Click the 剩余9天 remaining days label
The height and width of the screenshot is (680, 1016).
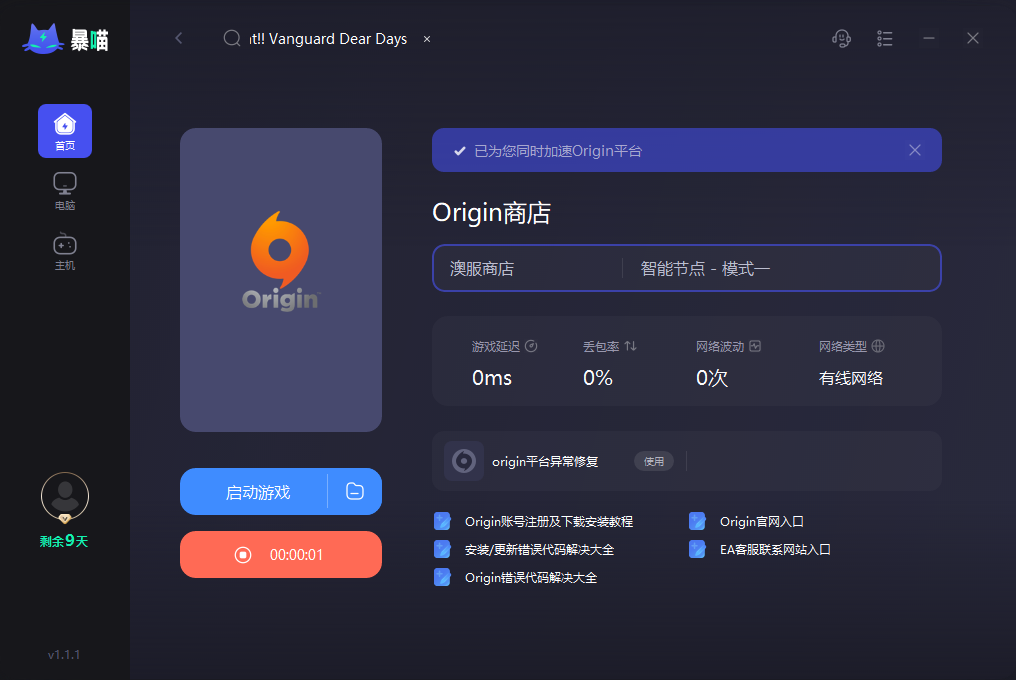64,541
